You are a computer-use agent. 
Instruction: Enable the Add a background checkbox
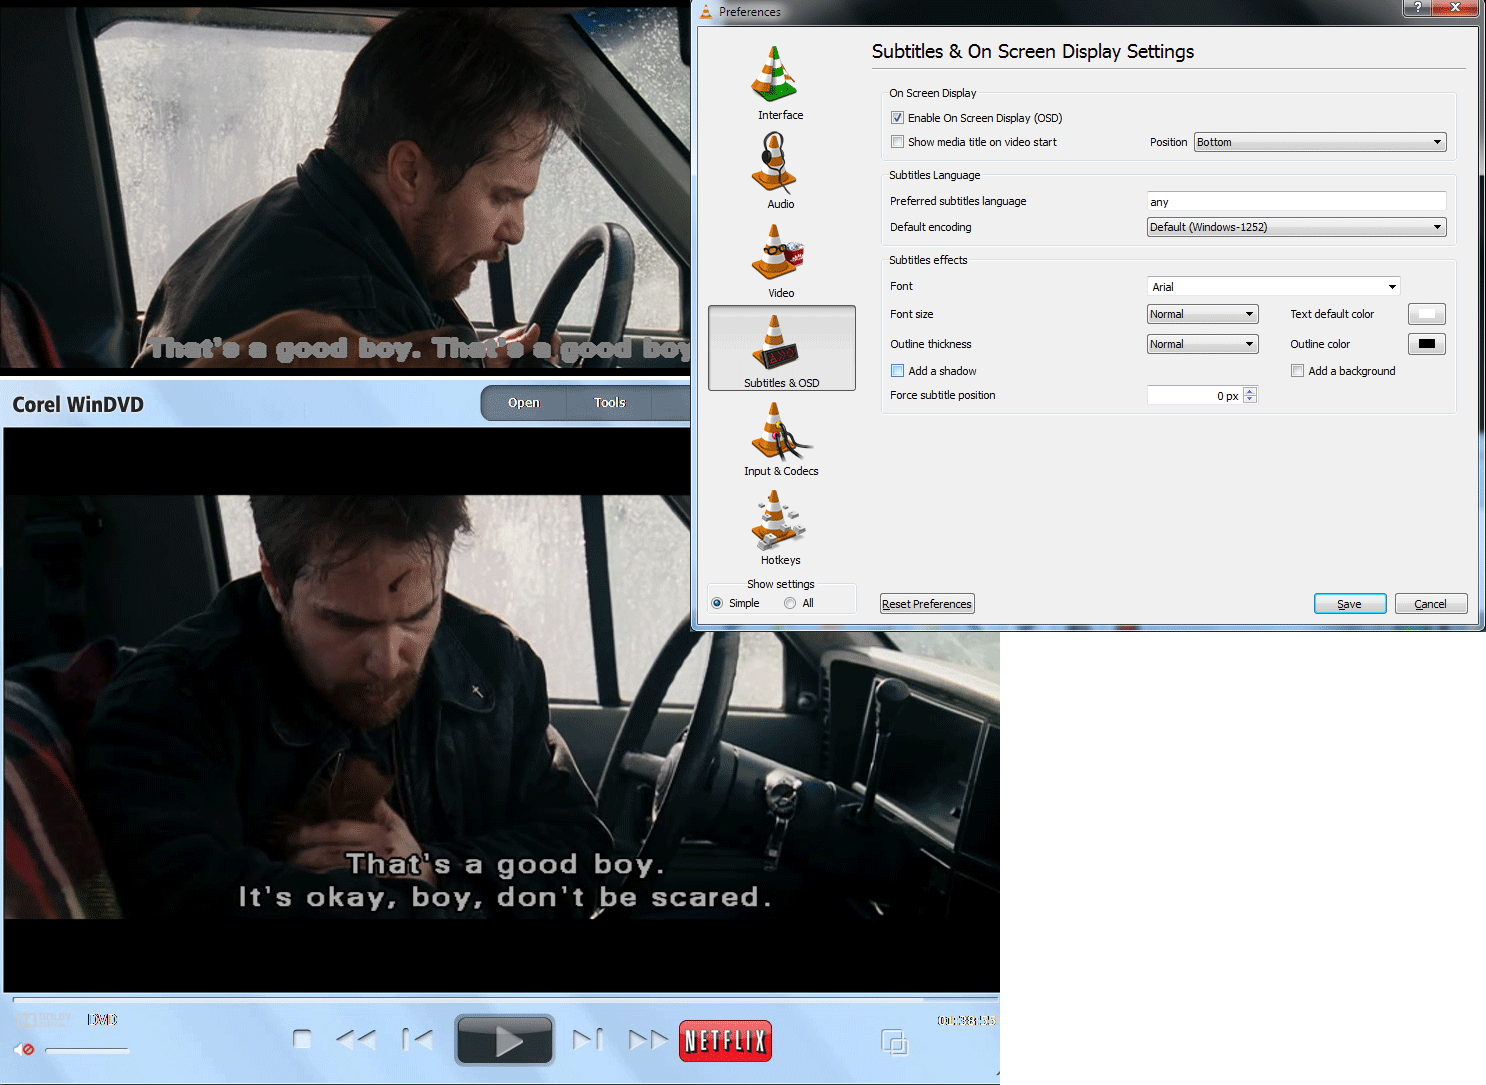[x=1297, y=371]
